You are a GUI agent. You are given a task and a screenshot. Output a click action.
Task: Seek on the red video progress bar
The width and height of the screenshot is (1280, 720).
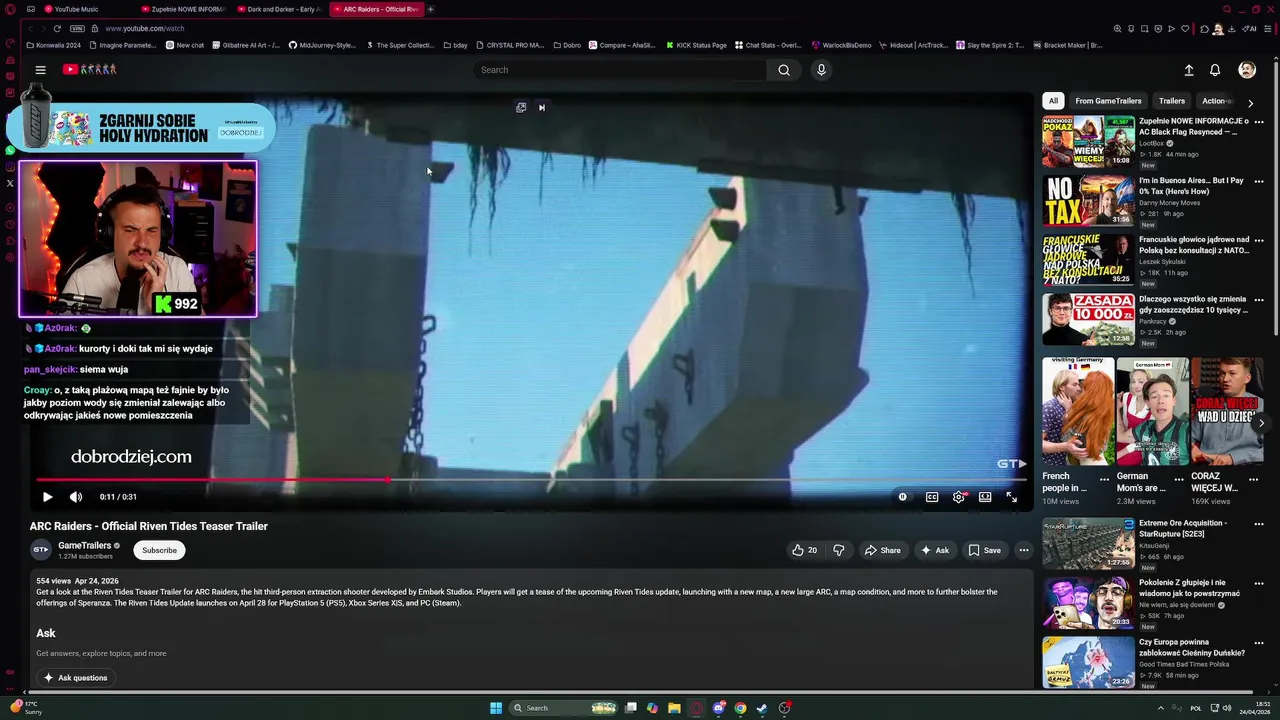pyautogui.click(x=530, y=480)
